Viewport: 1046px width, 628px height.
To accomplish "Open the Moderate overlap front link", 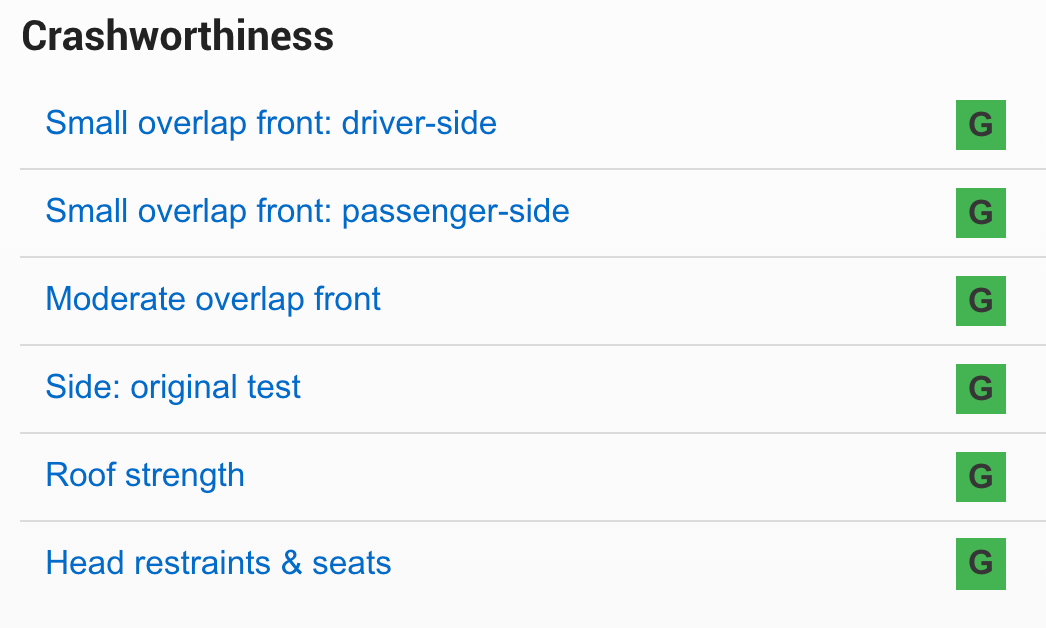I will pos(213,299).
